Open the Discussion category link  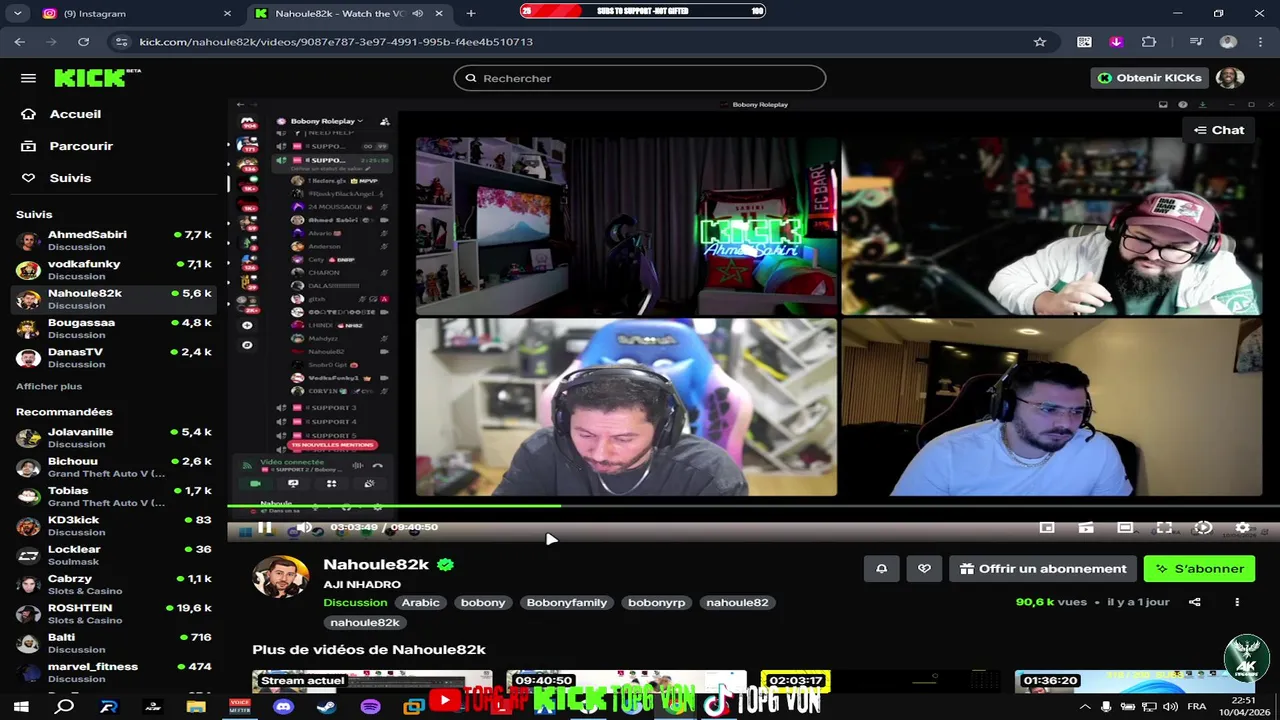(355, 602)
